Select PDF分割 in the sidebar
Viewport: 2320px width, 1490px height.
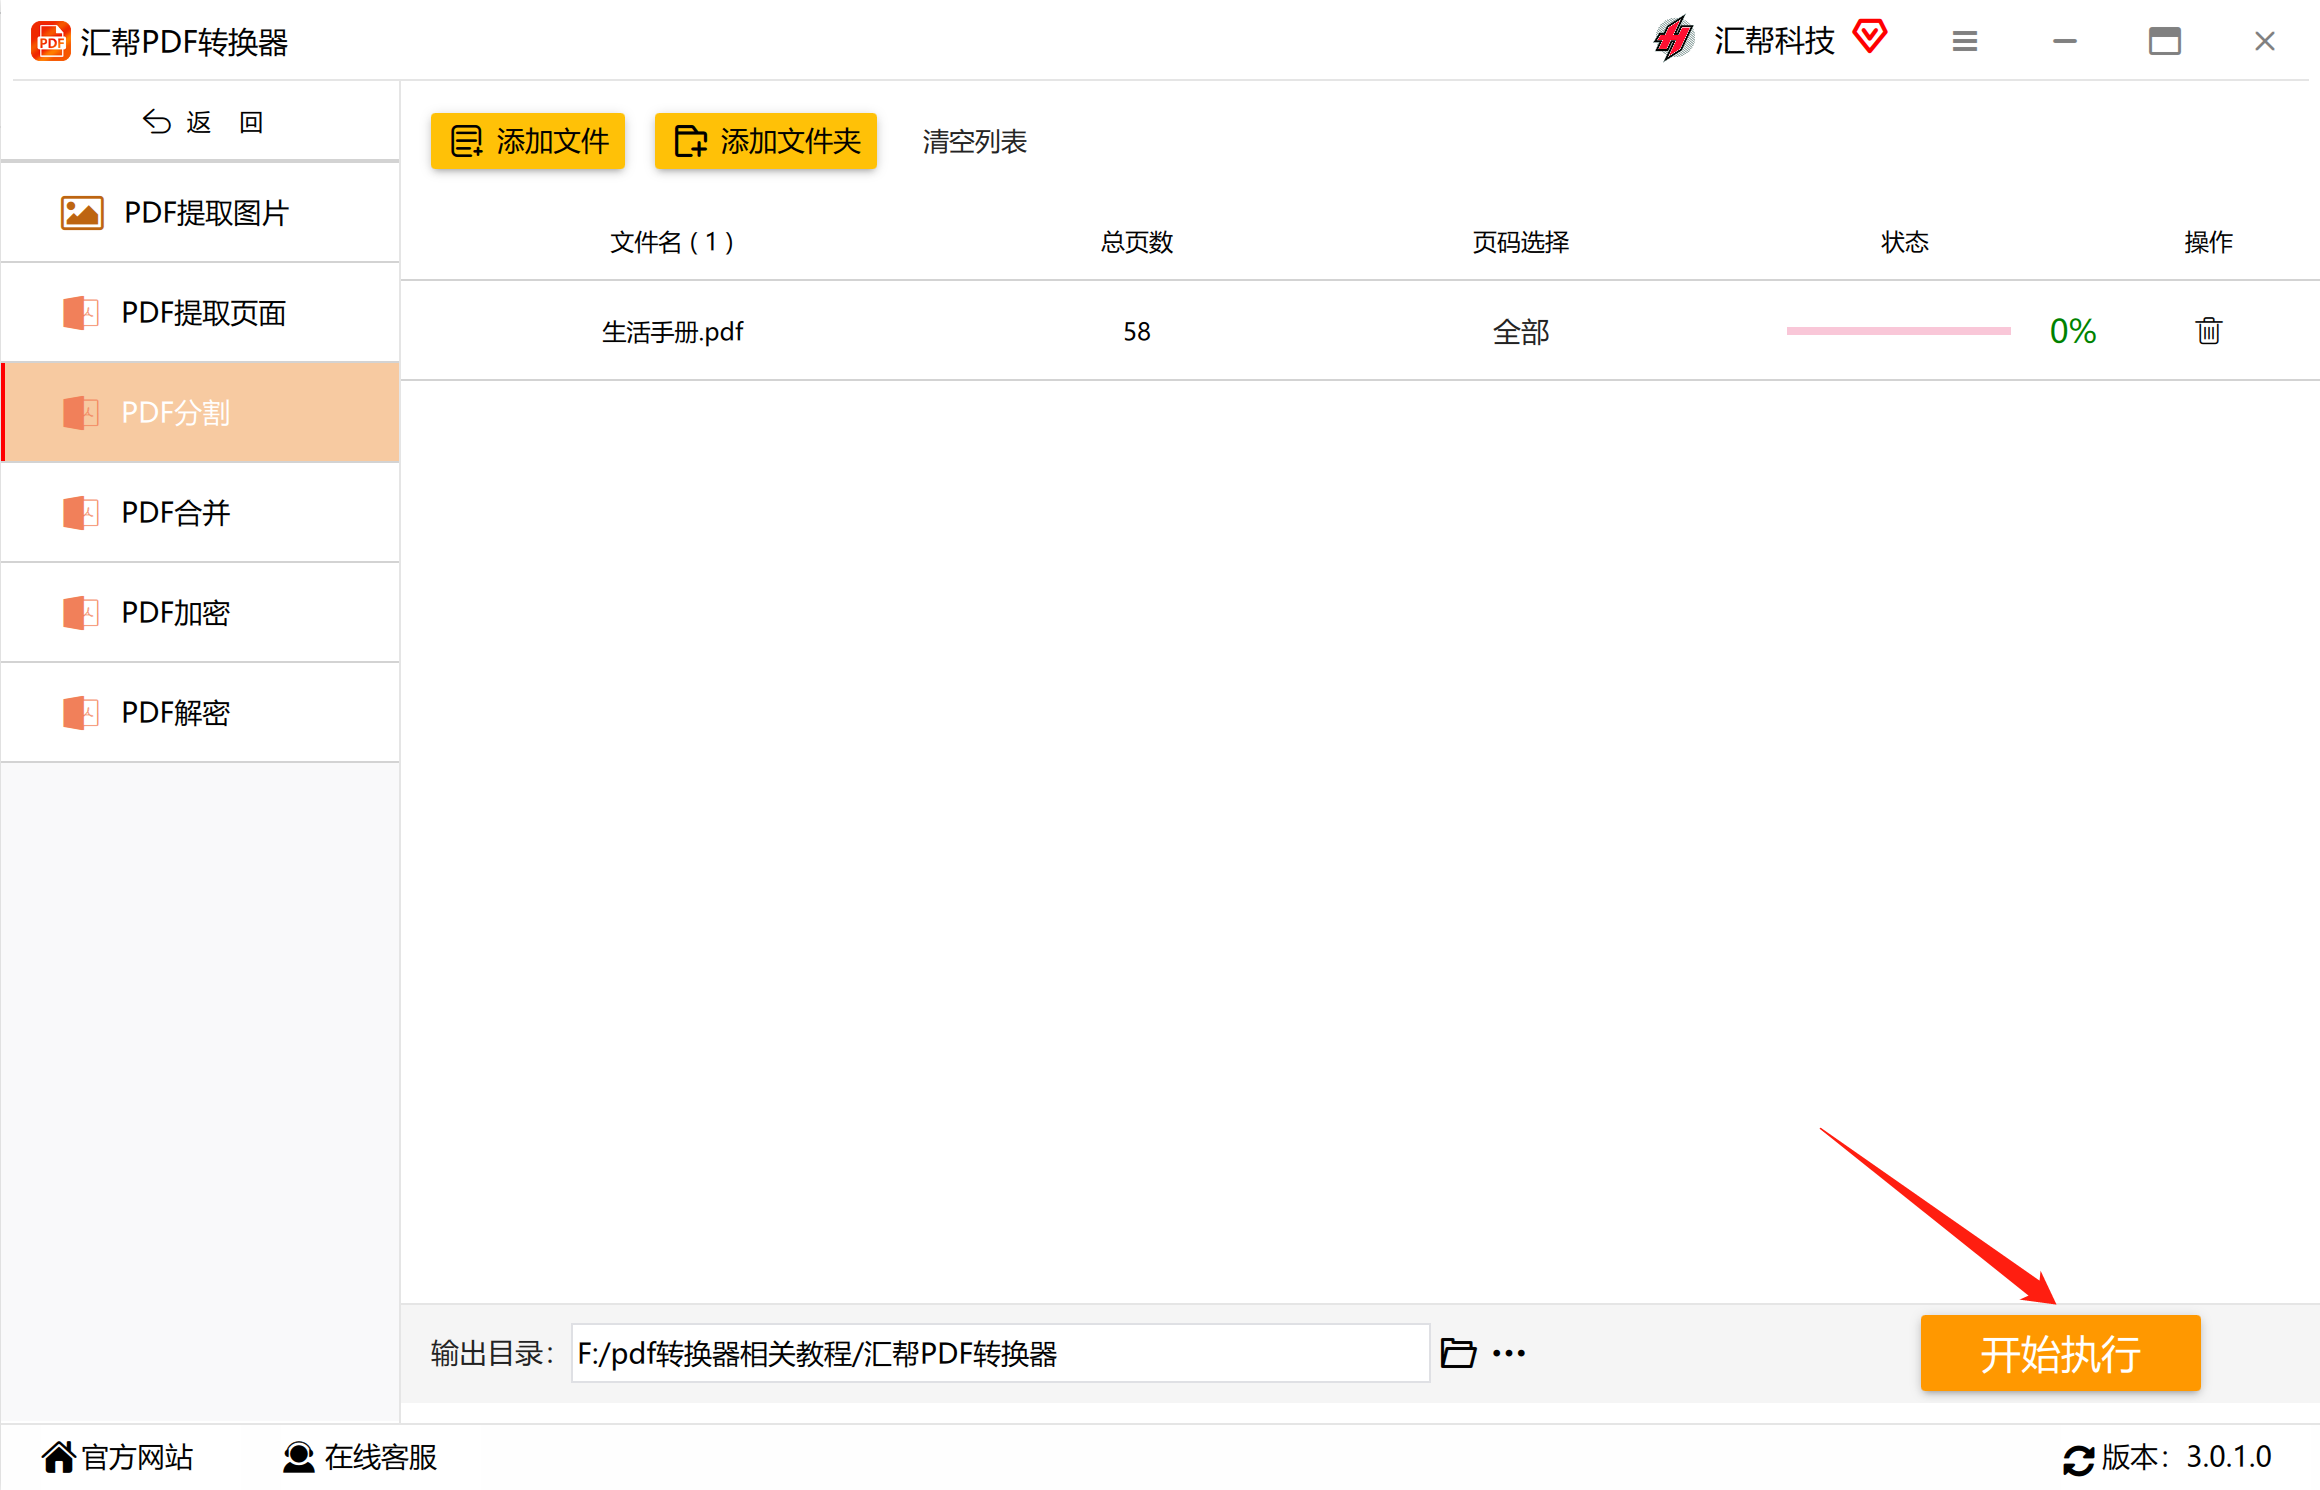tap(201, 413)
